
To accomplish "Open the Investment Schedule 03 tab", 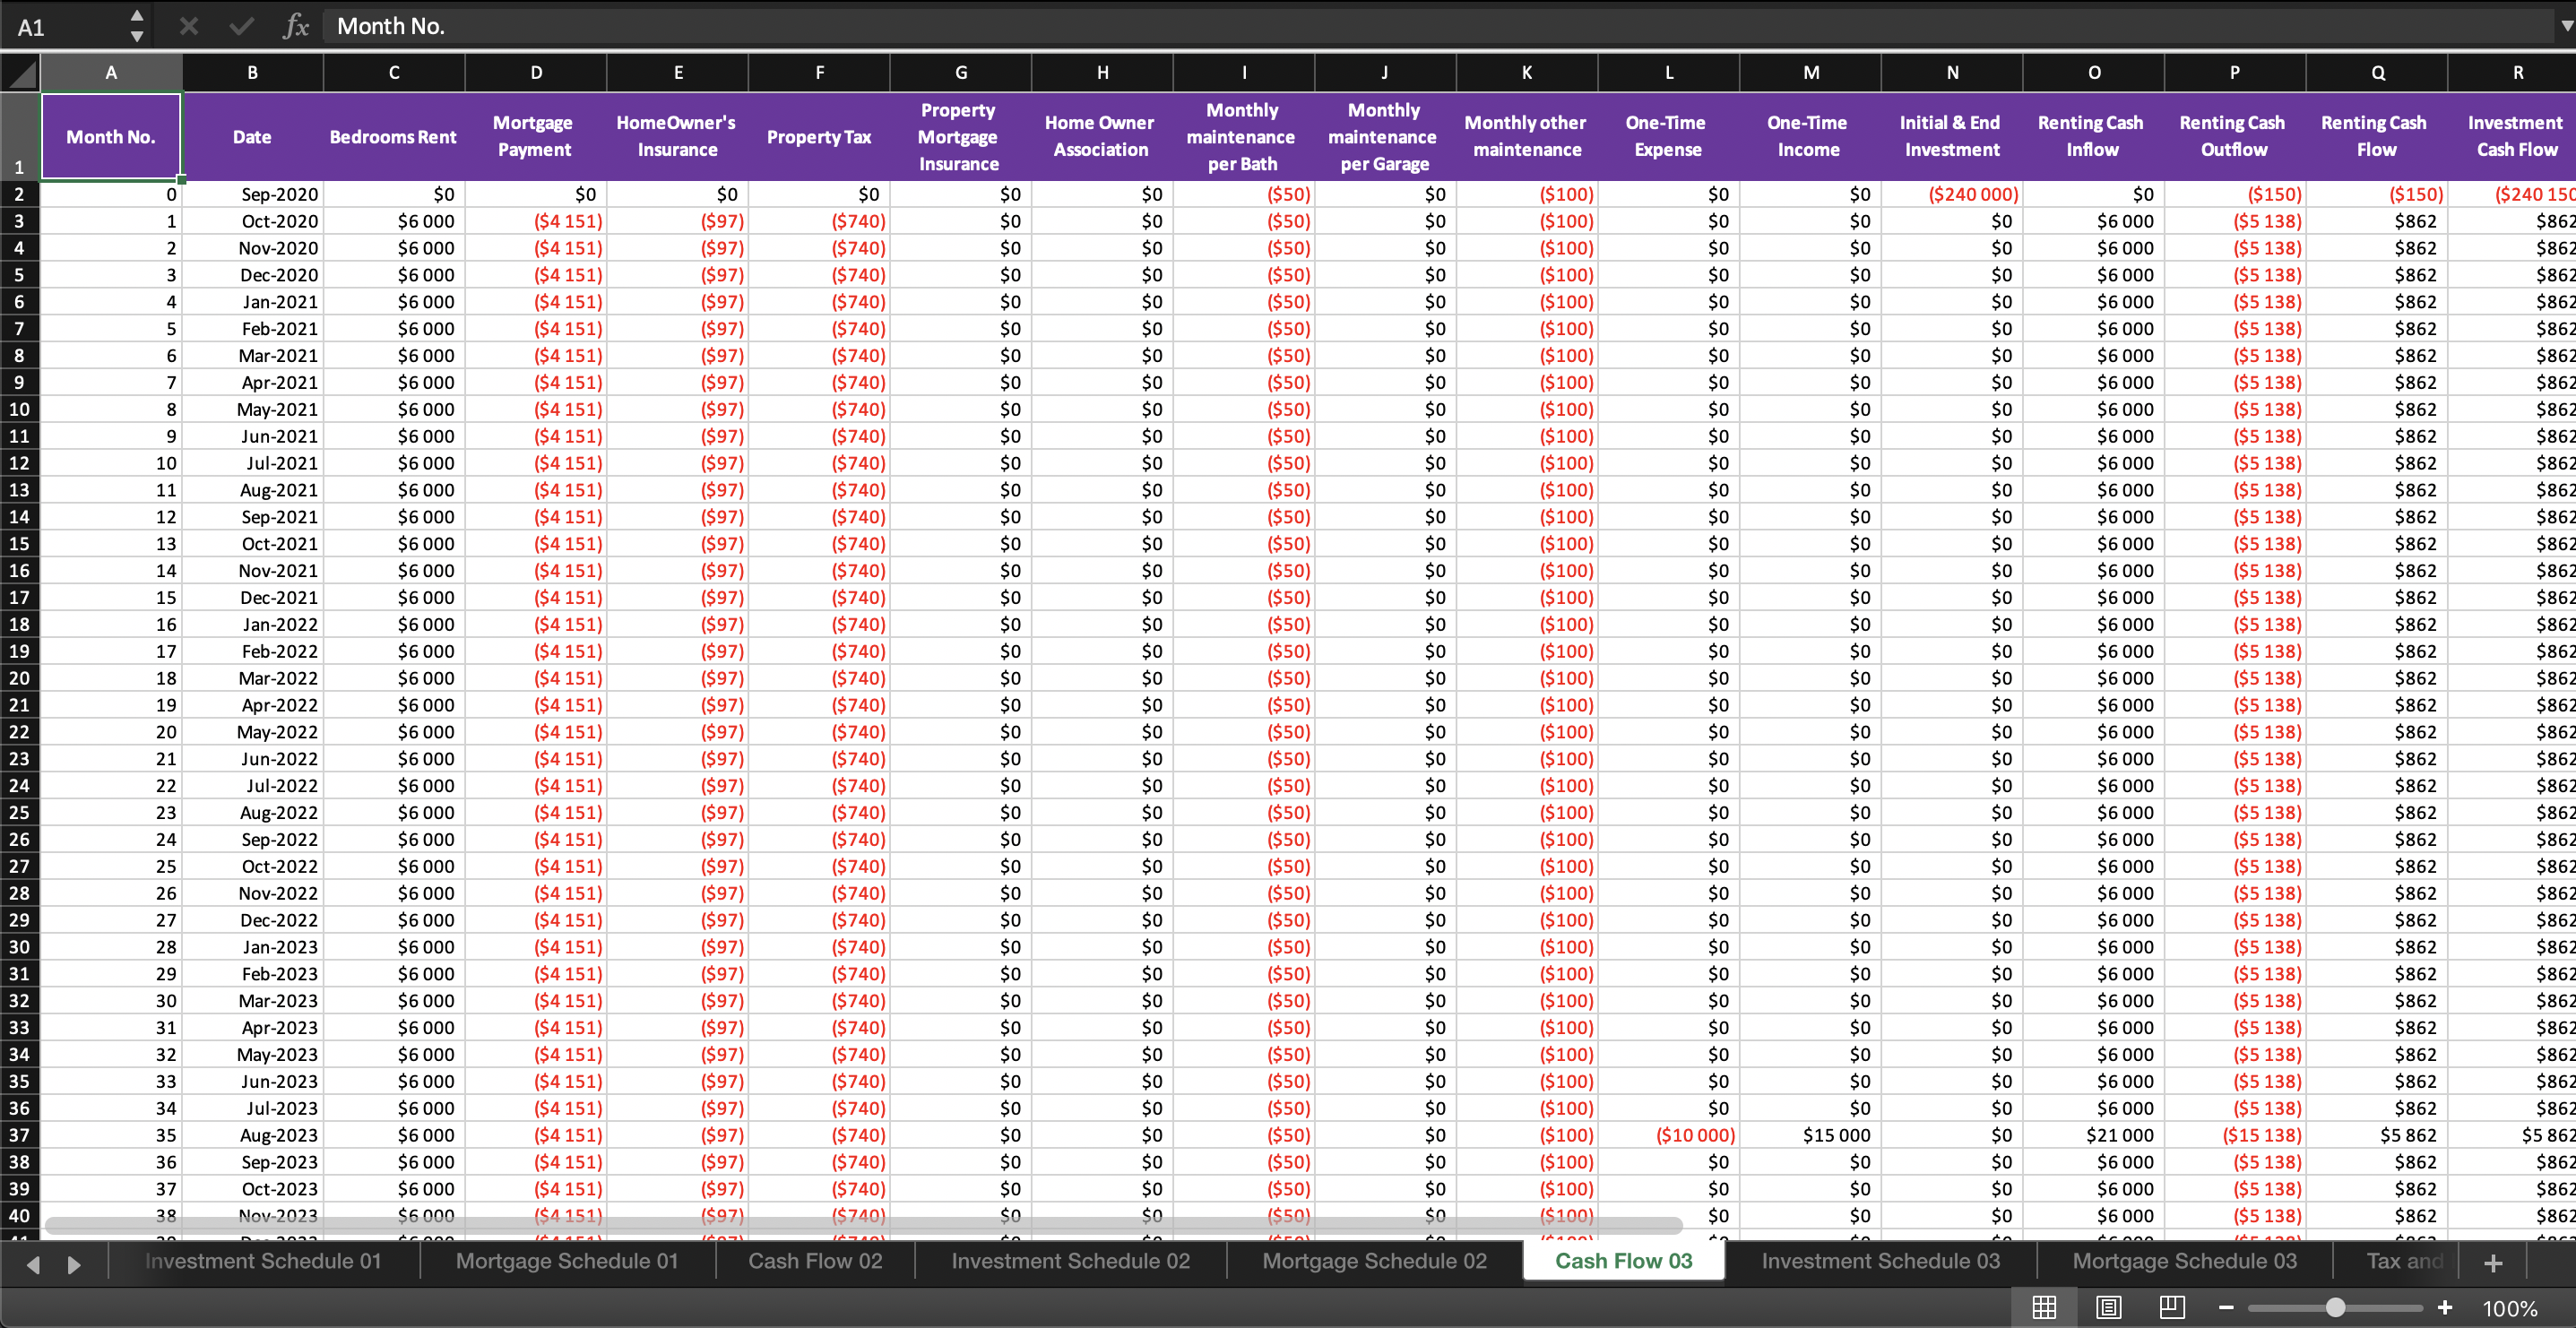I will tap(1880, 1261).
